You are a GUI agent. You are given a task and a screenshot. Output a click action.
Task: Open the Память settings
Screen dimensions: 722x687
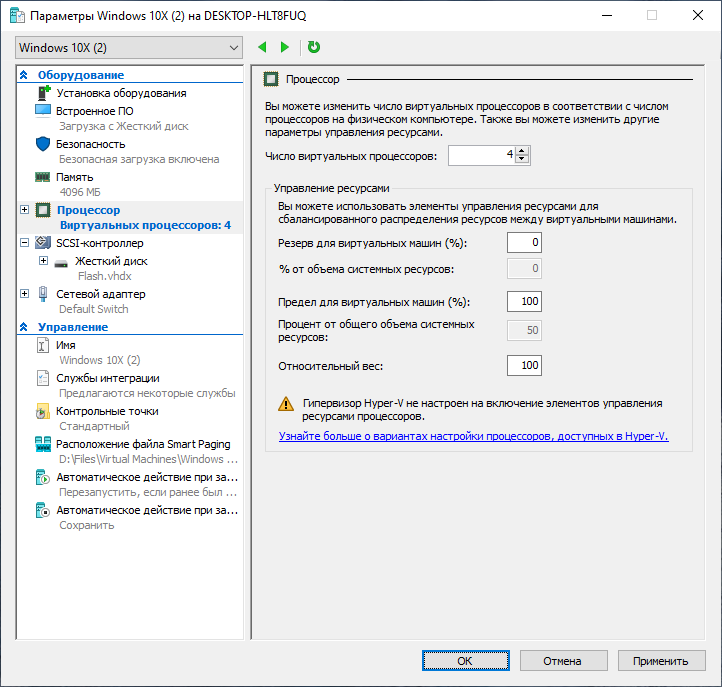75,177
